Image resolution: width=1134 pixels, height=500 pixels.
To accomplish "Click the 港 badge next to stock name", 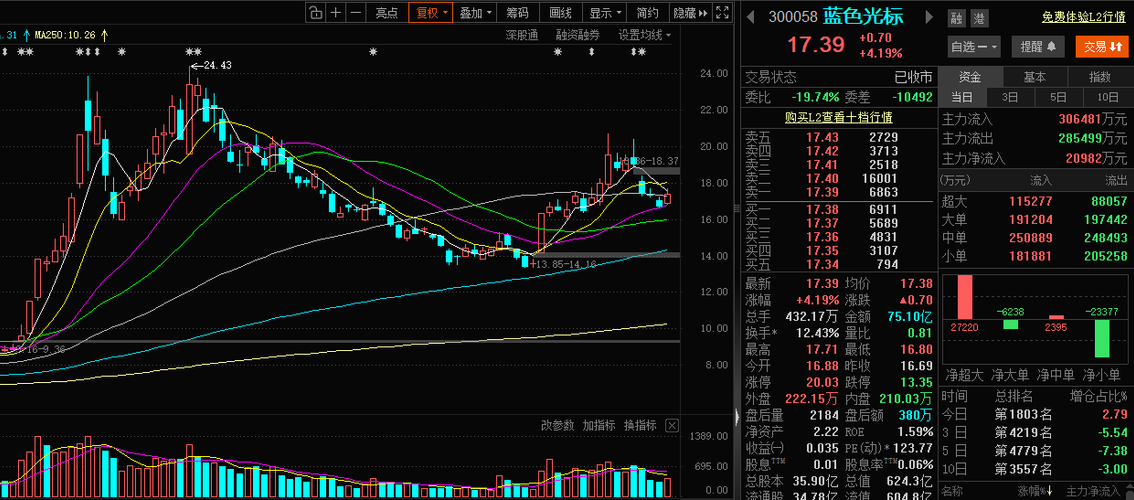I will tap(977, 18).
